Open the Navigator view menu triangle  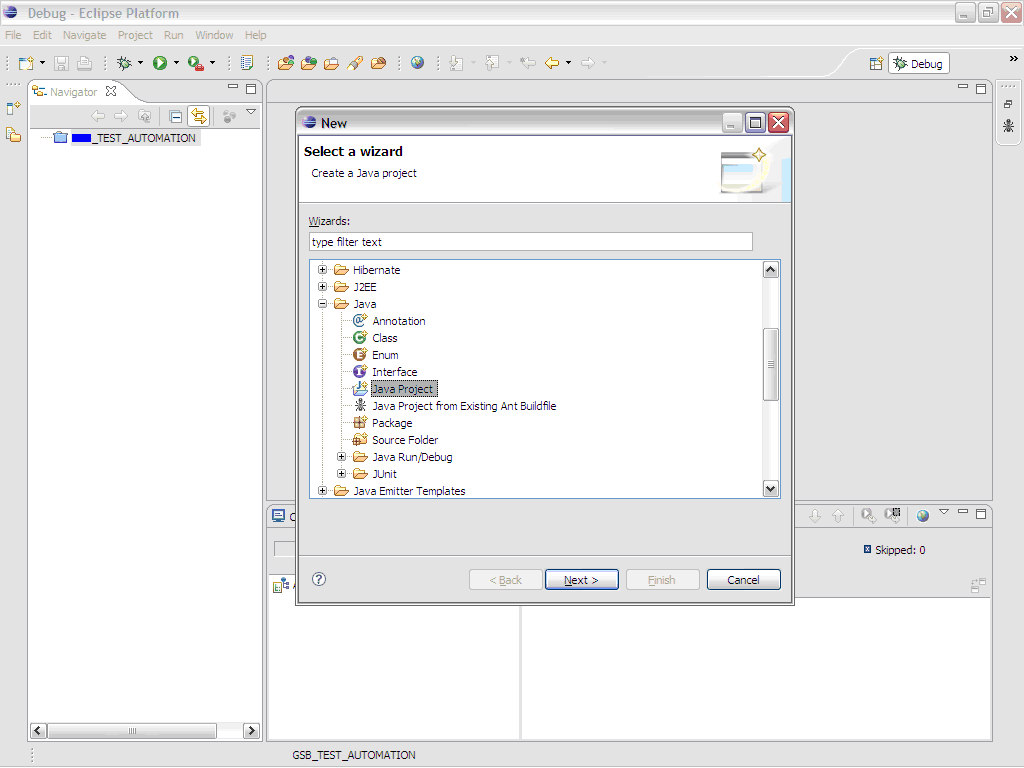(251, 112)
